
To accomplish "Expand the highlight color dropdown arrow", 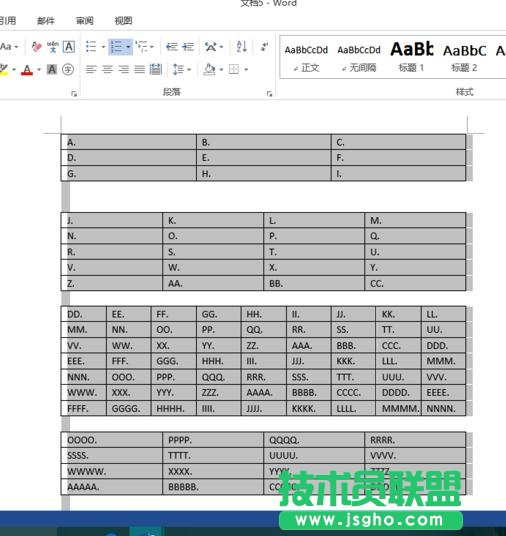I will 14,70.
